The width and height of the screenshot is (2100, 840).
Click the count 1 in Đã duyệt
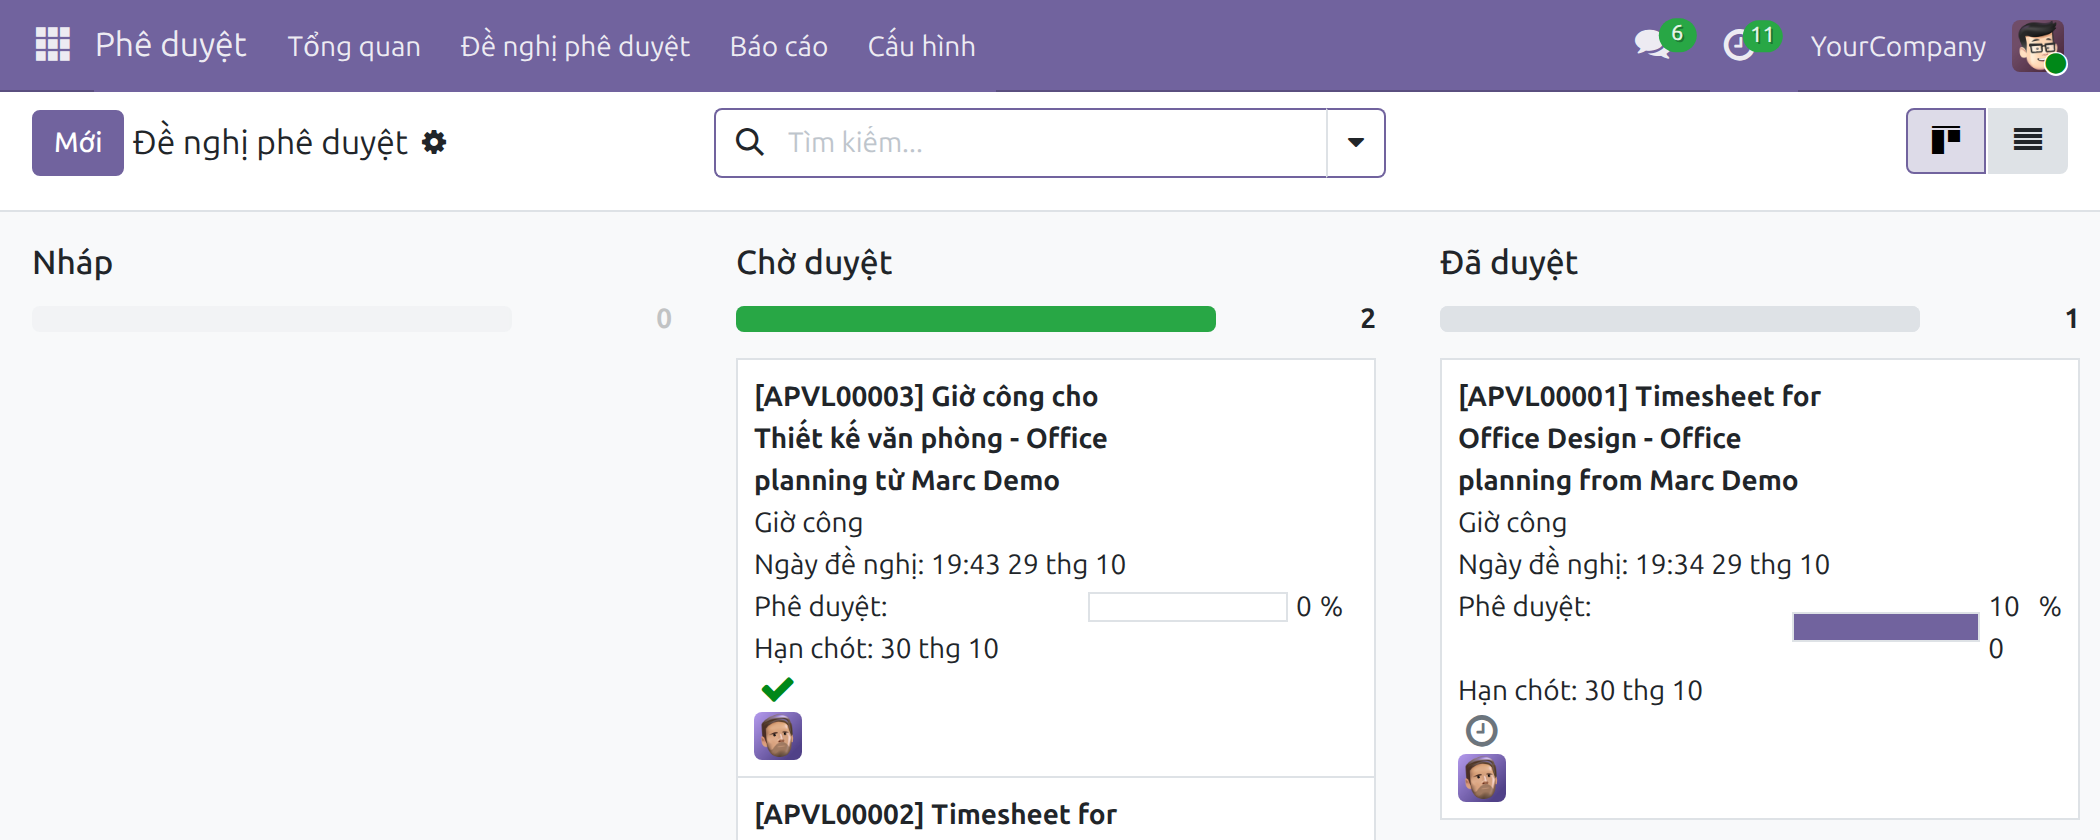2071,319
